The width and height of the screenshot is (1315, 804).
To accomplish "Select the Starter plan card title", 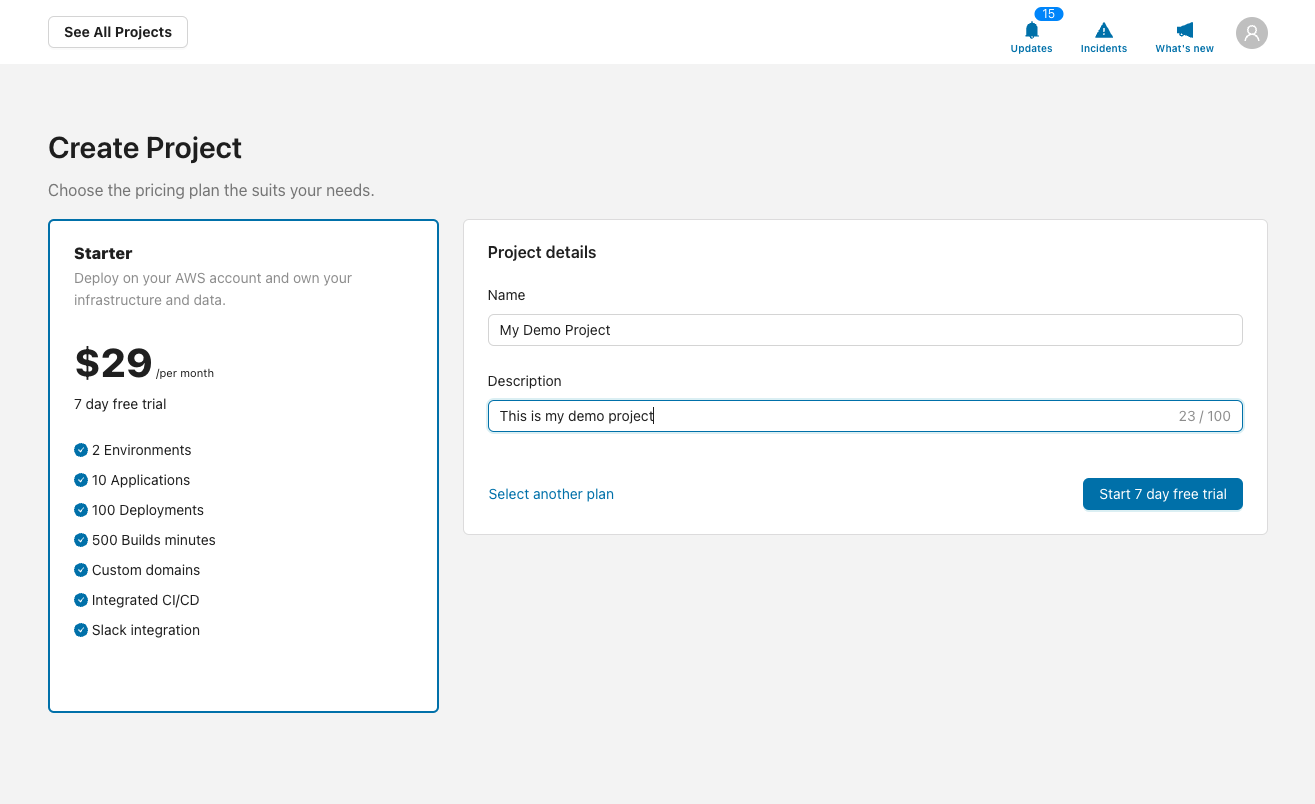I will click(x=103, y=253).
